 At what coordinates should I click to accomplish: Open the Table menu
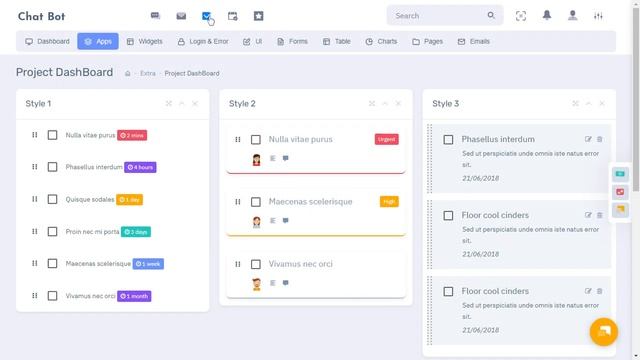(x=337, y=41)
